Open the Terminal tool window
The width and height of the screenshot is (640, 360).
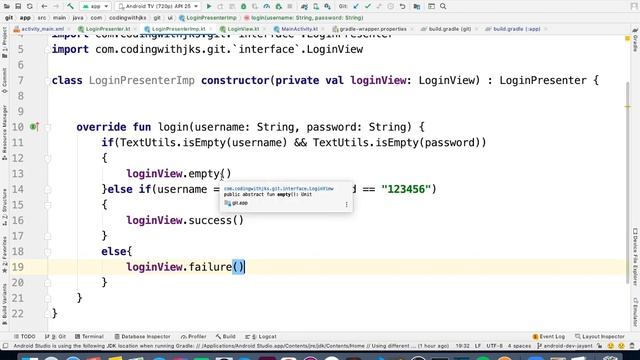pos(89,336)
